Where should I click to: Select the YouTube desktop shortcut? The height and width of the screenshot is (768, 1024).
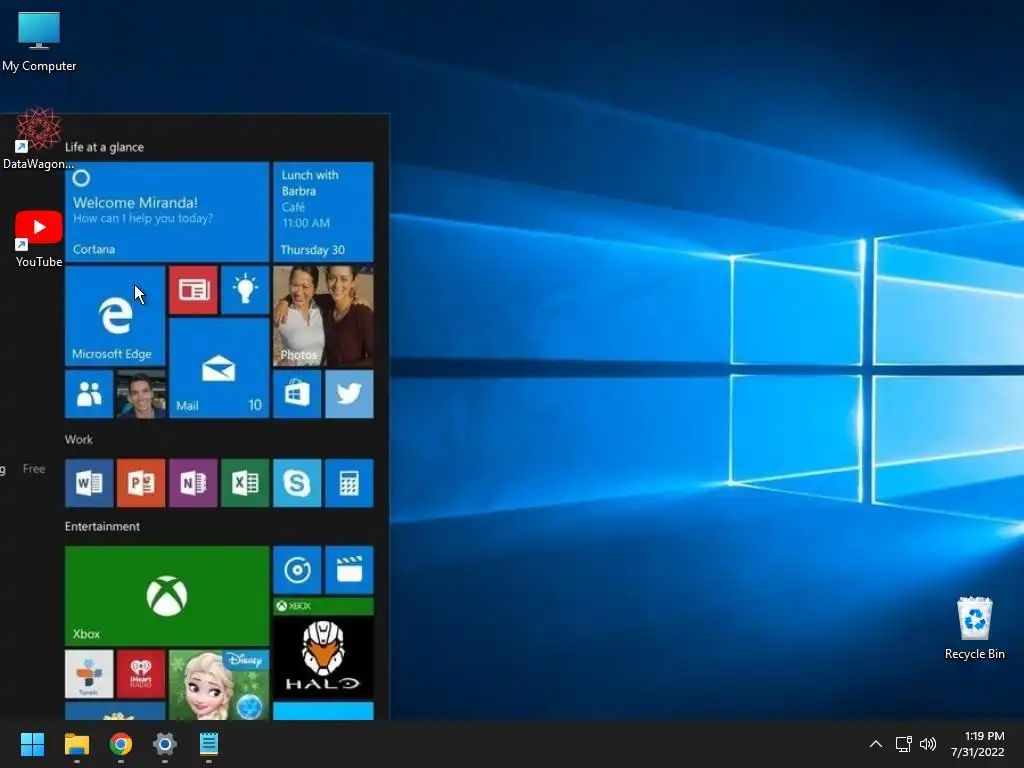coord(39,238)
